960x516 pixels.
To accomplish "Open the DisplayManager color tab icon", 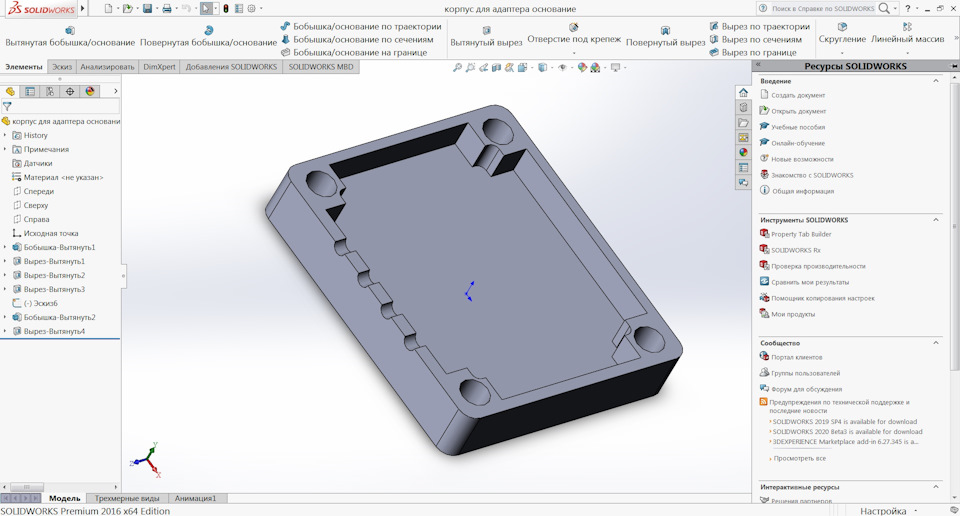I will [90, 91].
